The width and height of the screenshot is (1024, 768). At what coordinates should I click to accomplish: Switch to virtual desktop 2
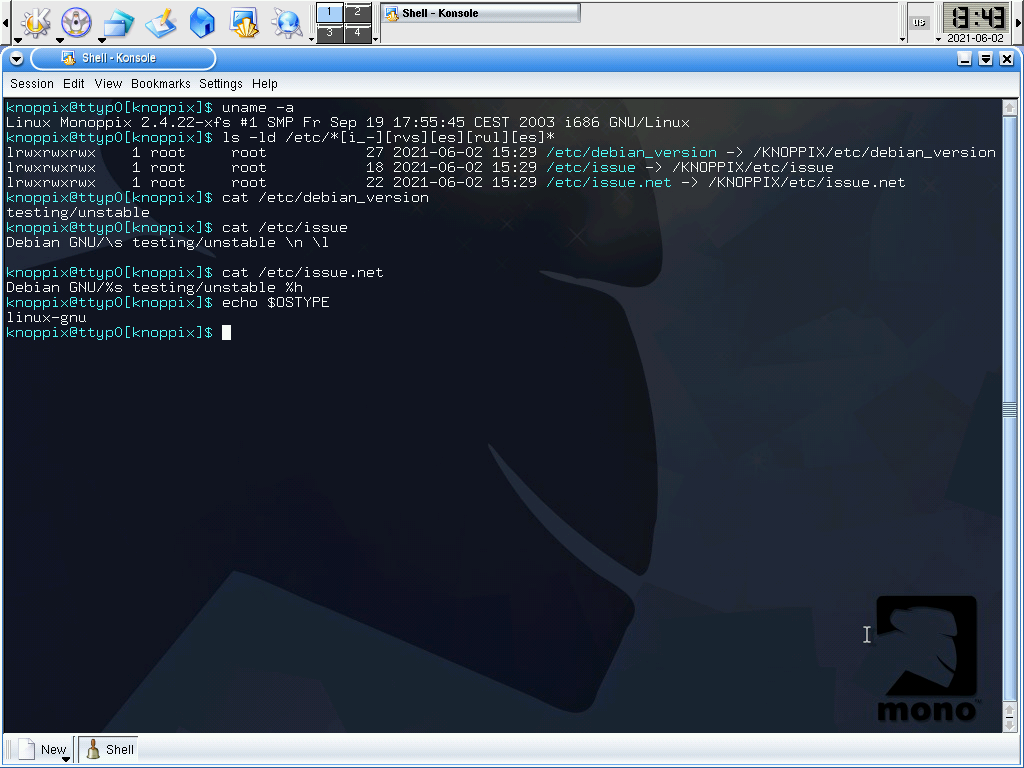[358, 12]
